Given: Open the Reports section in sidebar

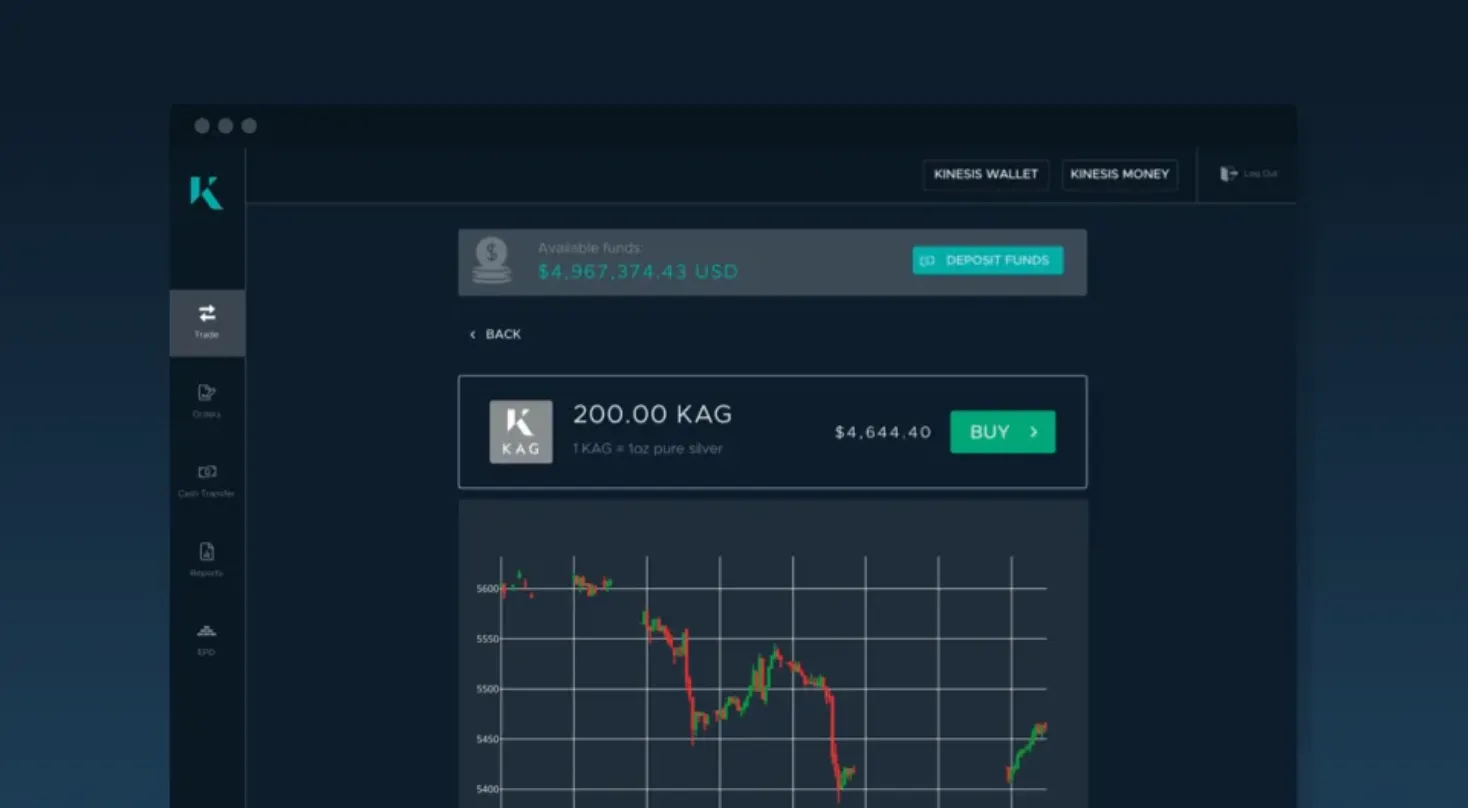Looking at the screenshot, I should point(207,560).
